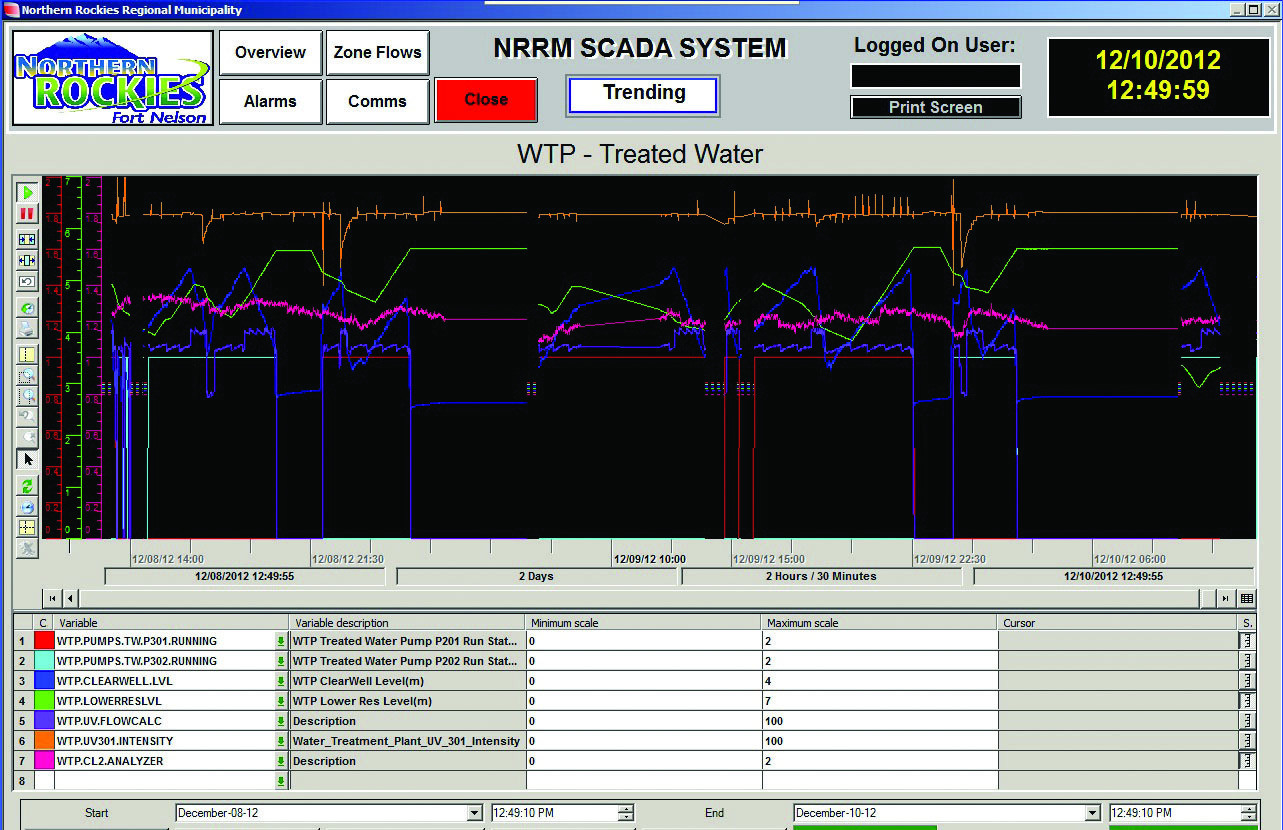Click the Print Screen button
Viewport: 1283px width, 830px height.
tap(935, 108)
